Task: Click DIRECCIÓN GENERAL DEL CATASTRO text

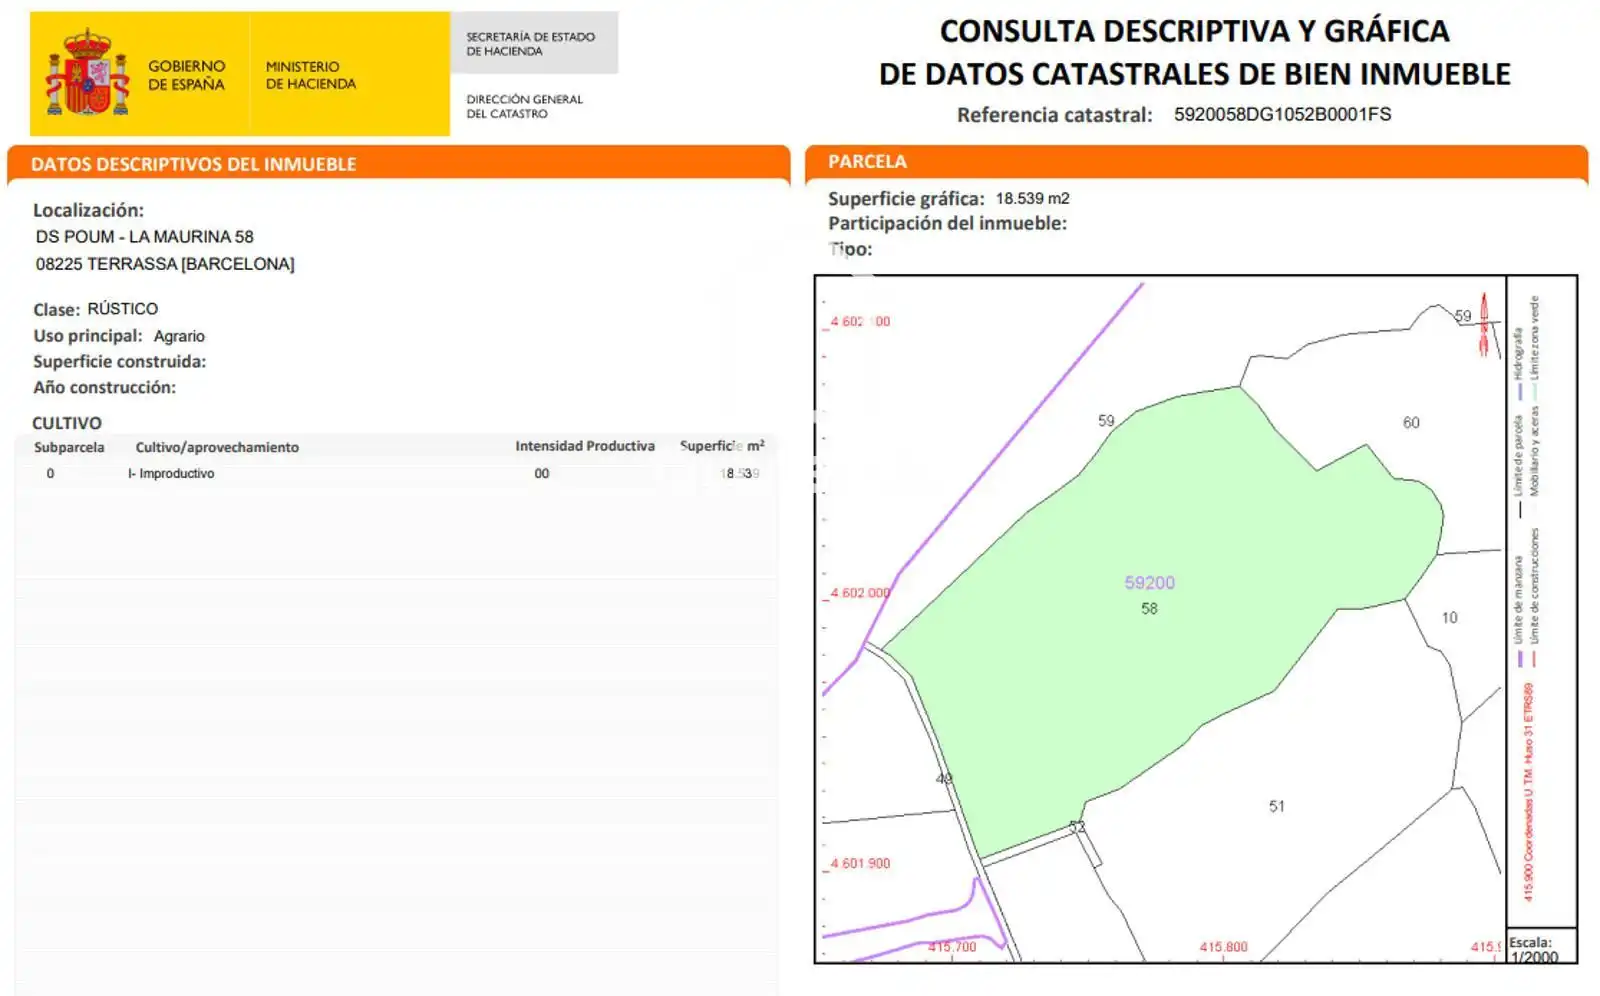Action: [x=524, y=106]
